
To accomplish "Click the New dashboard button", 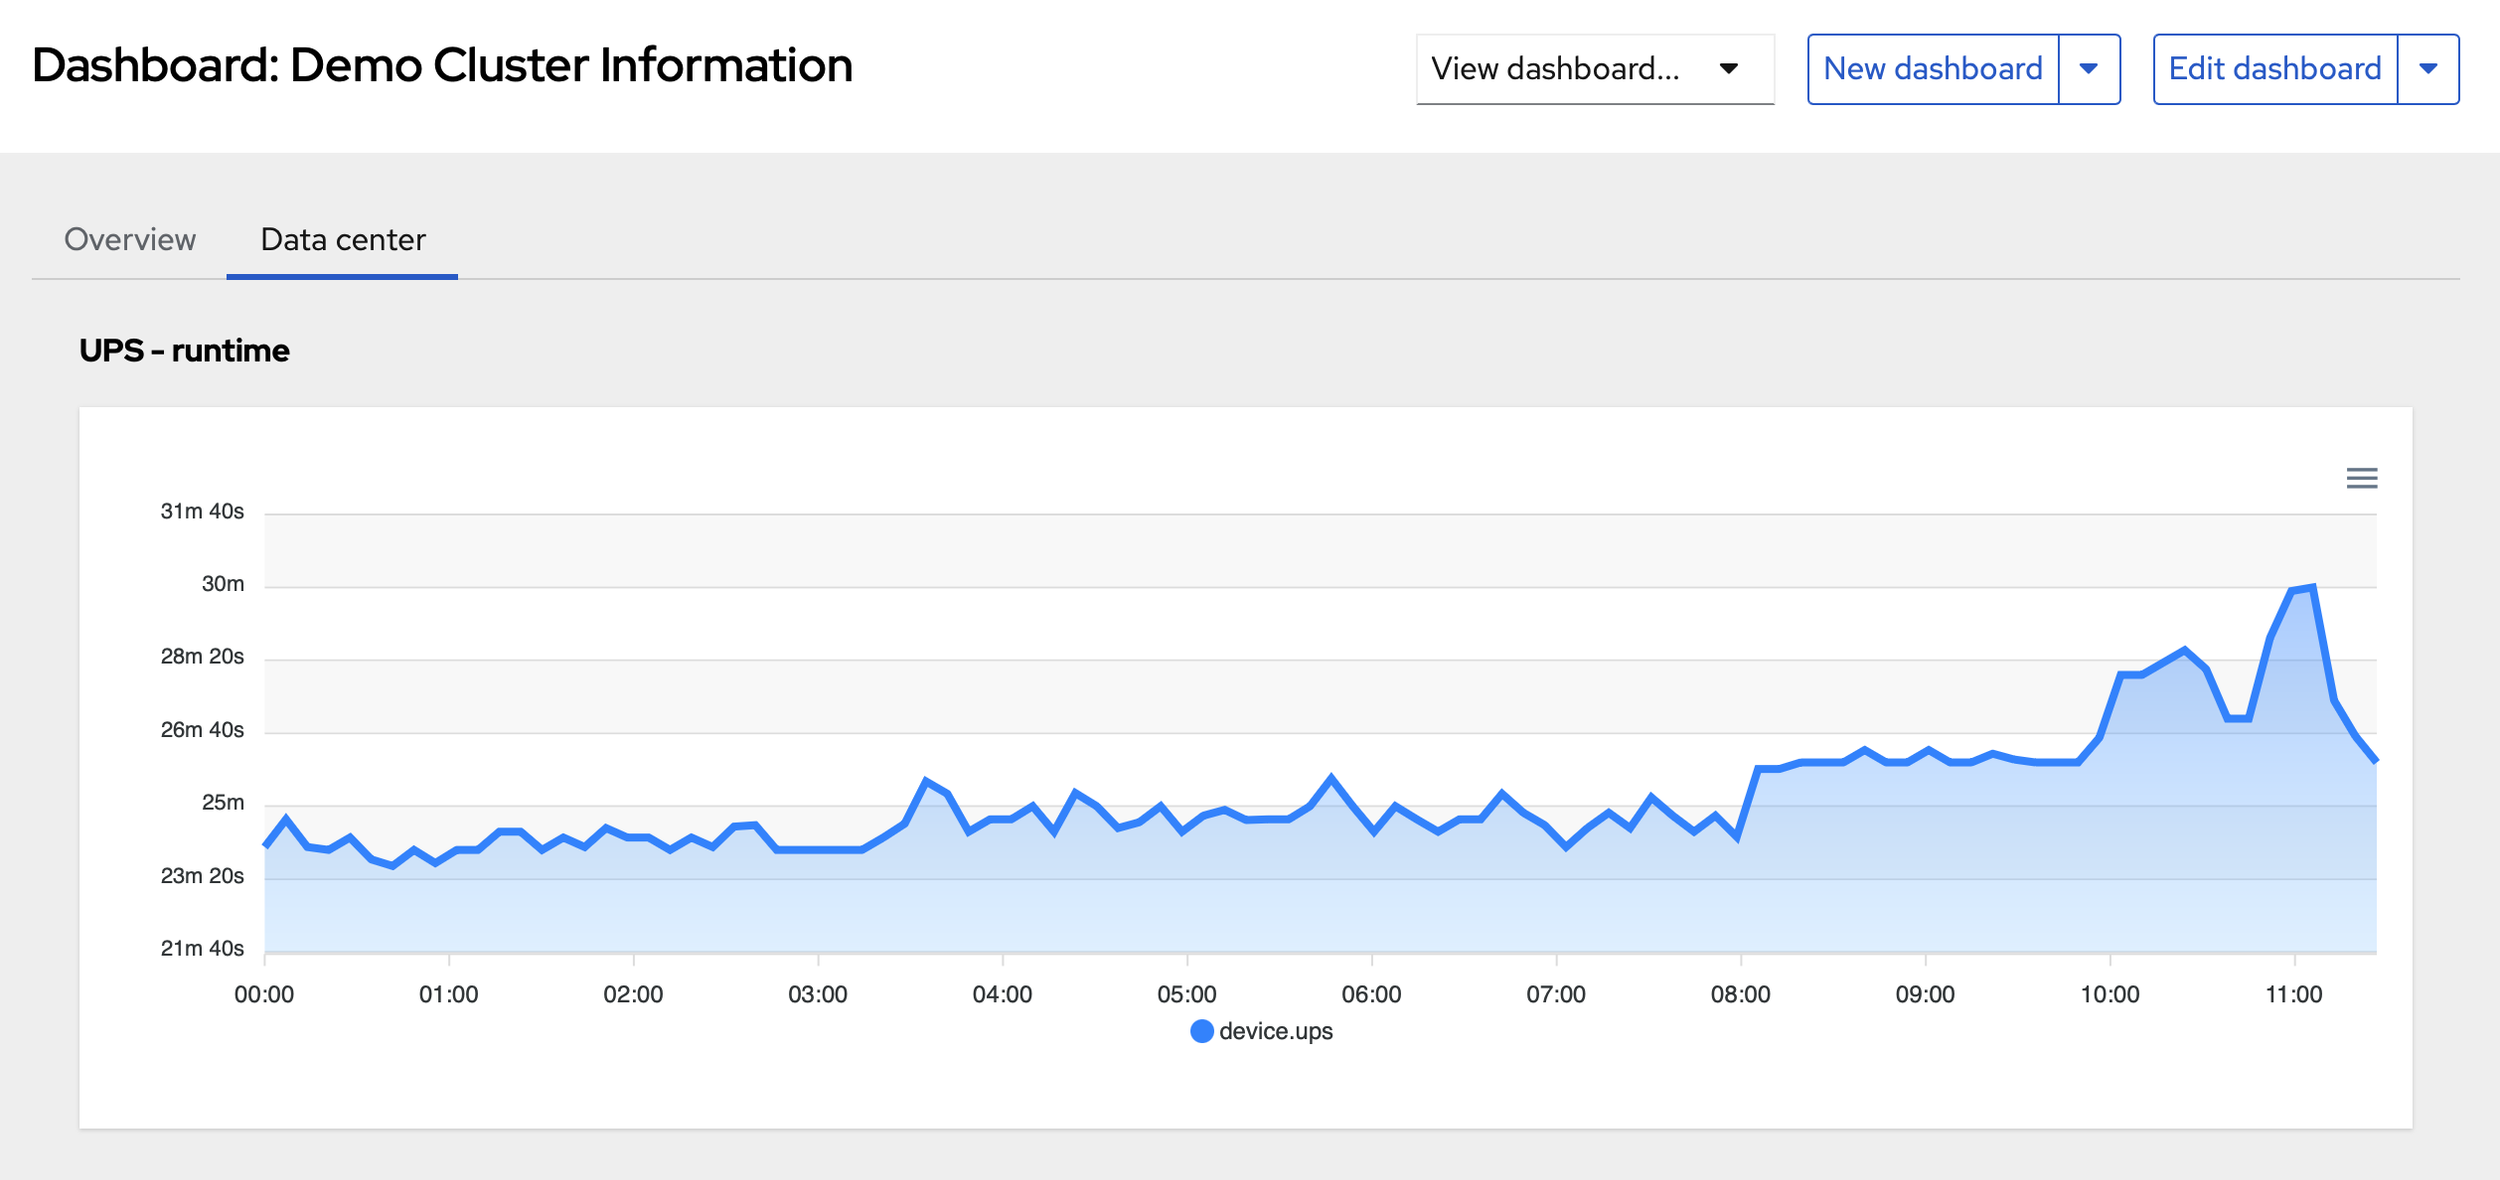I will point(1933,69).
